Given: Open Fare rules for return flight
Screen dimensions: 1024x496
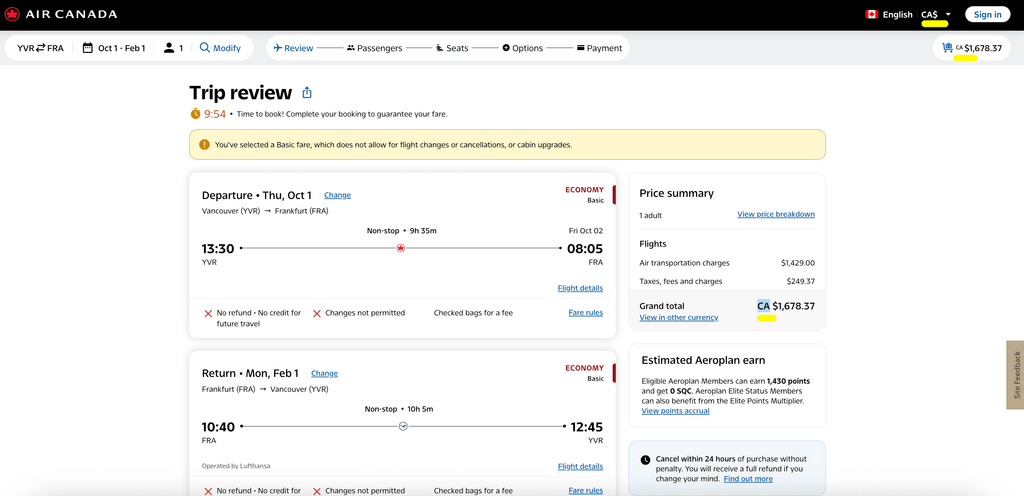Looking at the screenshot, I should click(x=586, y=491).
